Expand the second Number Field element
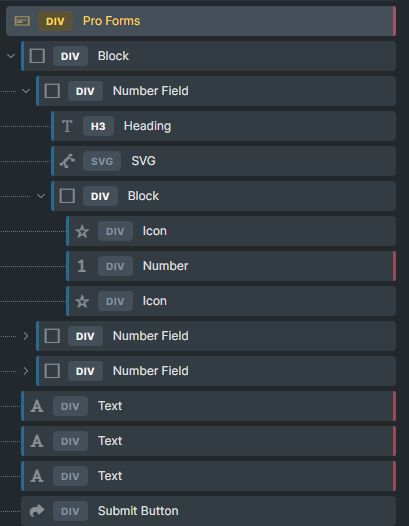Viewport: 409px width, 526px height. (26, 336)
